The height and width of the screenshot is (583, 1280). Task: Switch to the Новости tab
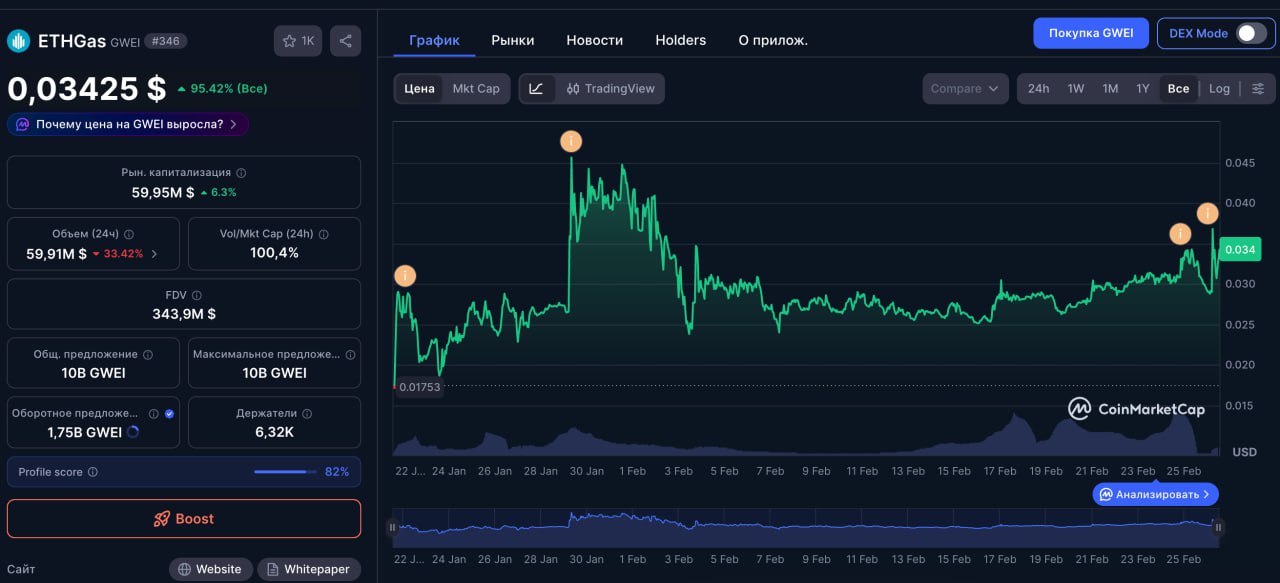pyautogui.click(x=595, y=40)
